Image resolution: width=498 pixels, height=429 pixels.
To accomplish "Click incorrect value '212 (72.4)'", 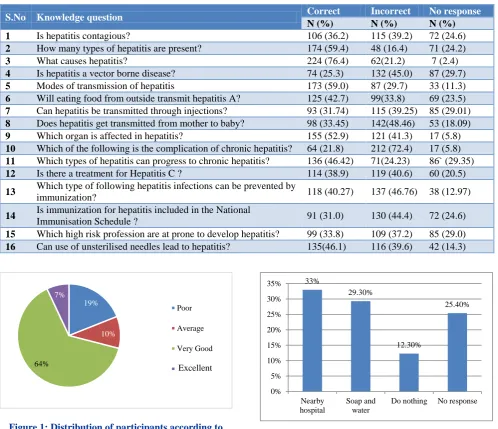I will click(392, 148).
